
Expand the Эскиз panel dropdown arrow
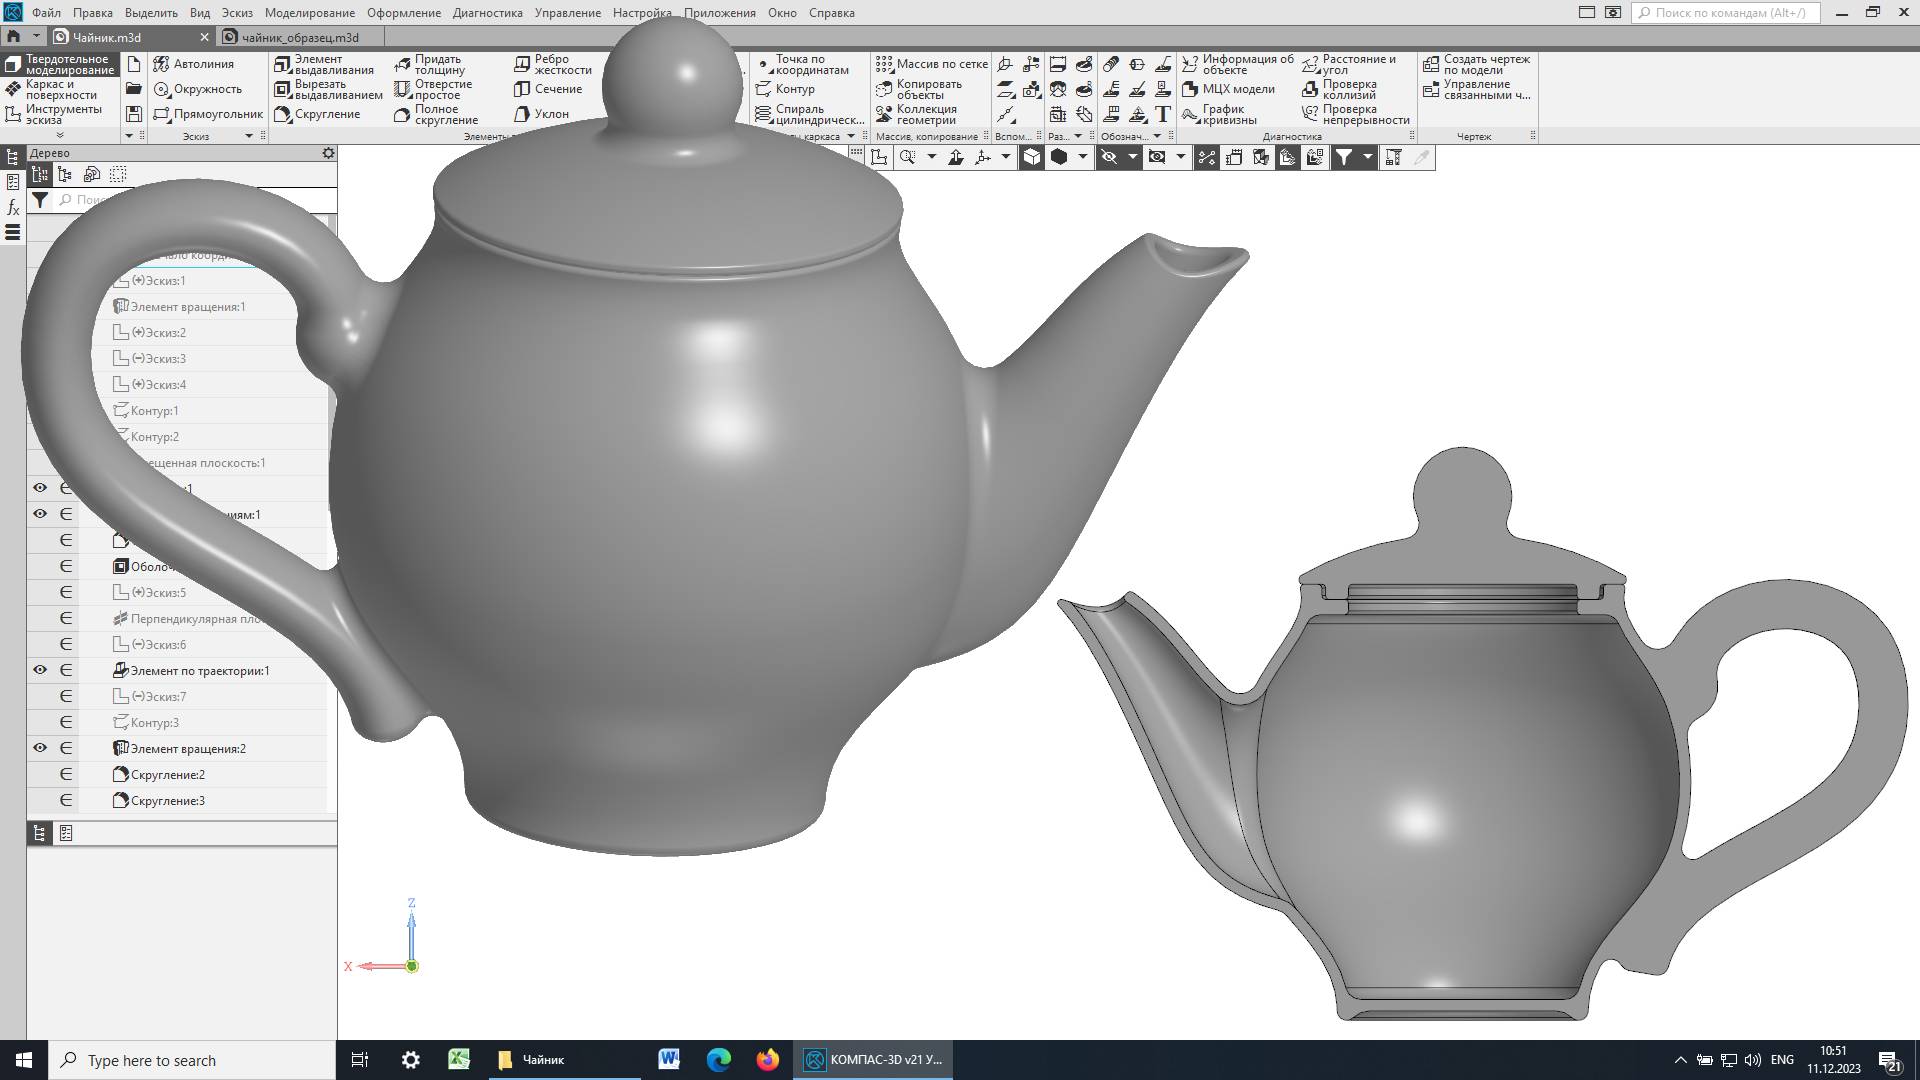[x=249, y=136]
